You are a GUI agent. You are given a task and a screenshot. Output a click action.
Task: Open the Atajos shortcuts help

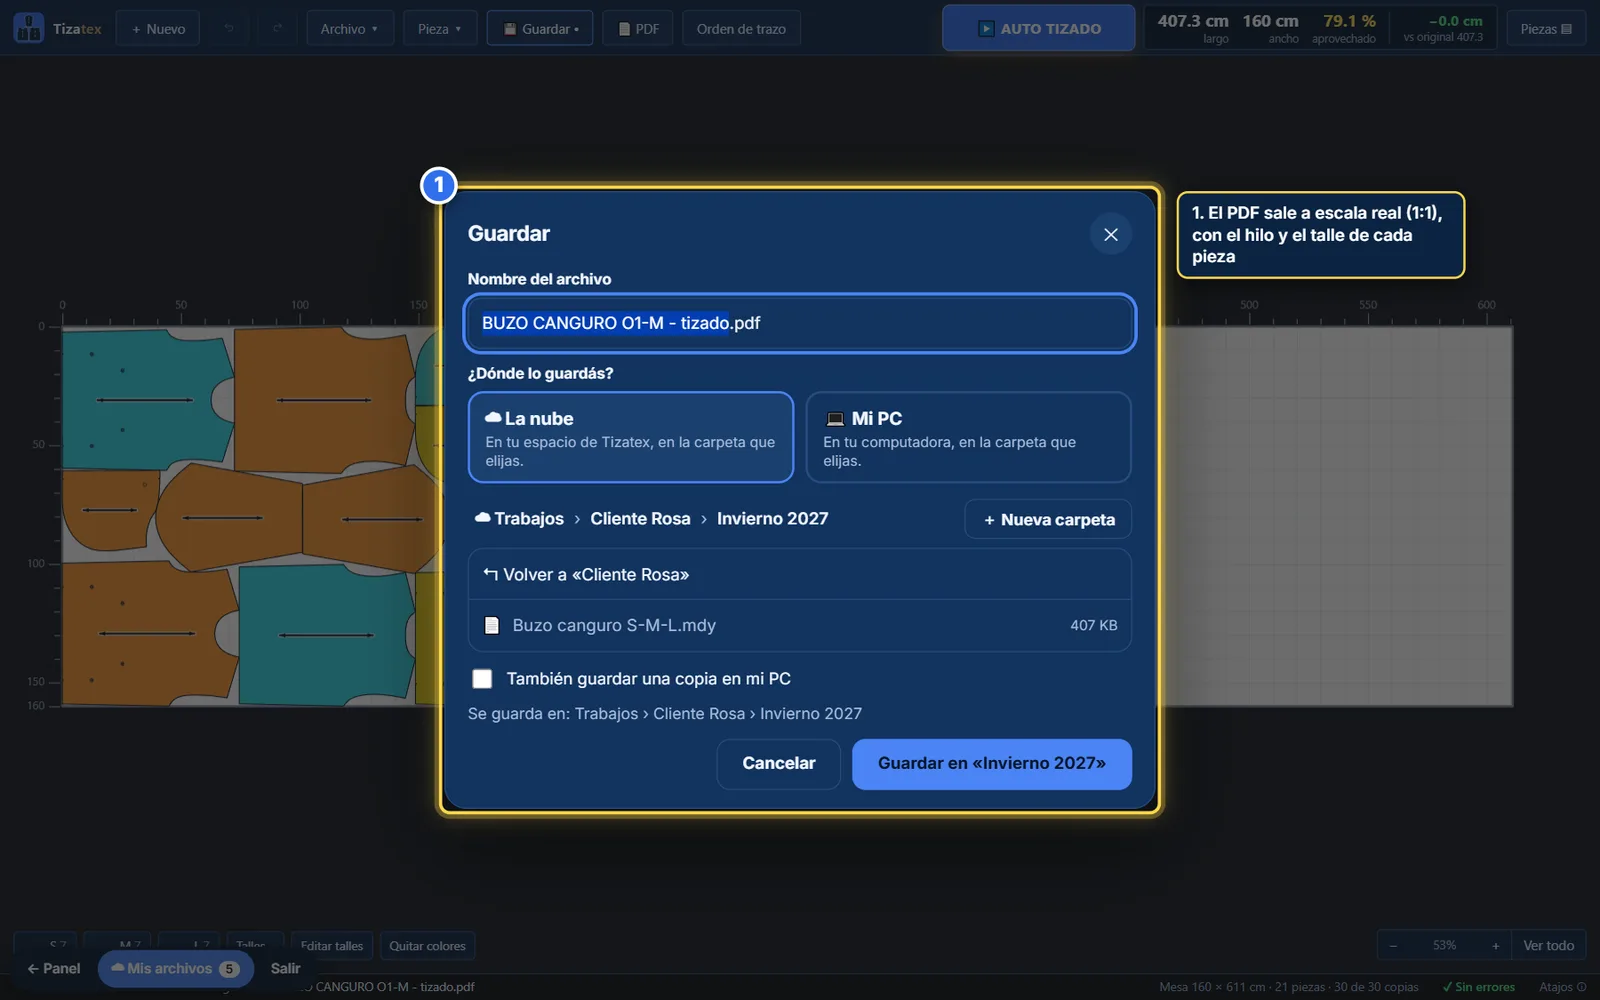pos(1562,987)
